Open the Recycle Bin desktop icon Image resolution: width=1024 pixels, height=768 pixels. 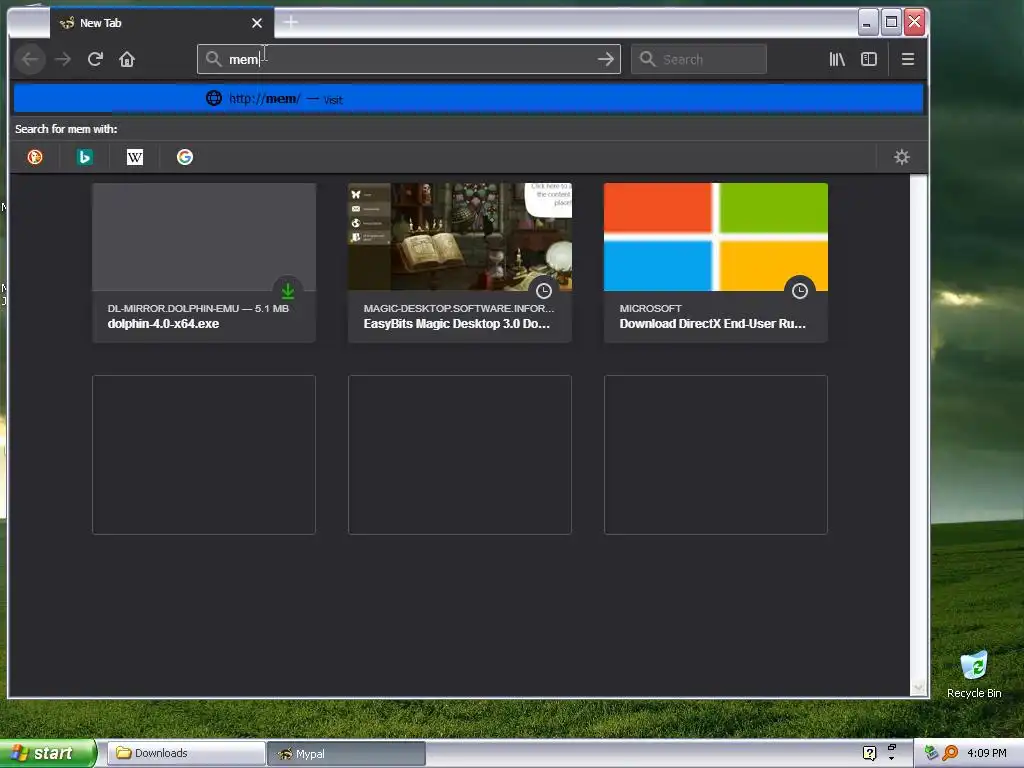974,675
